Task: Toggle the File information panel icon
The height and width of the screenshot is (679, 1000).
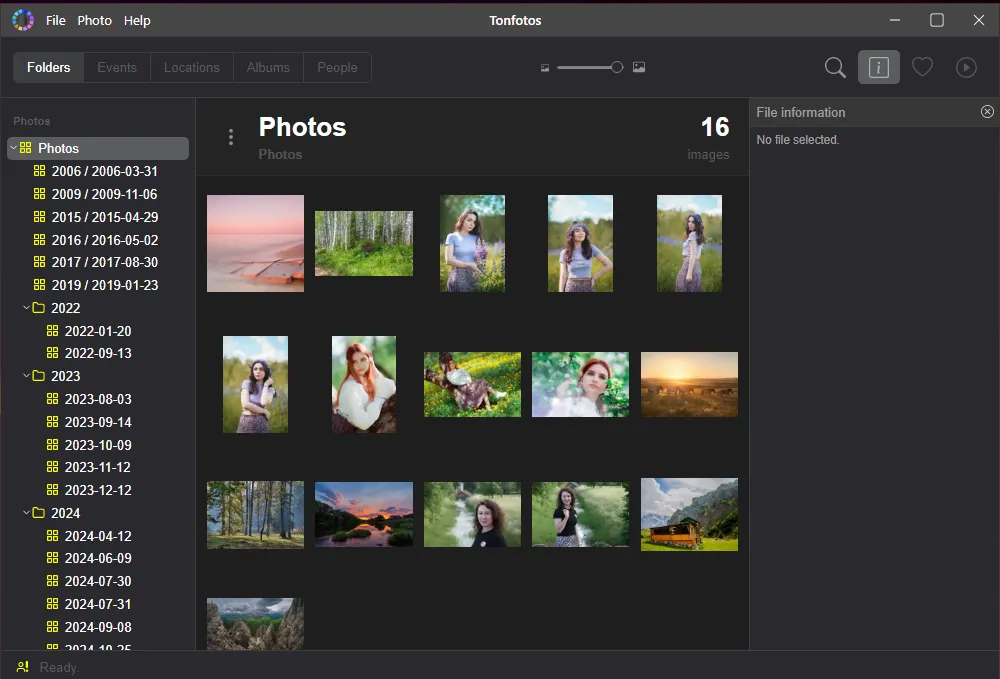Action: click(x=879, y=67)
